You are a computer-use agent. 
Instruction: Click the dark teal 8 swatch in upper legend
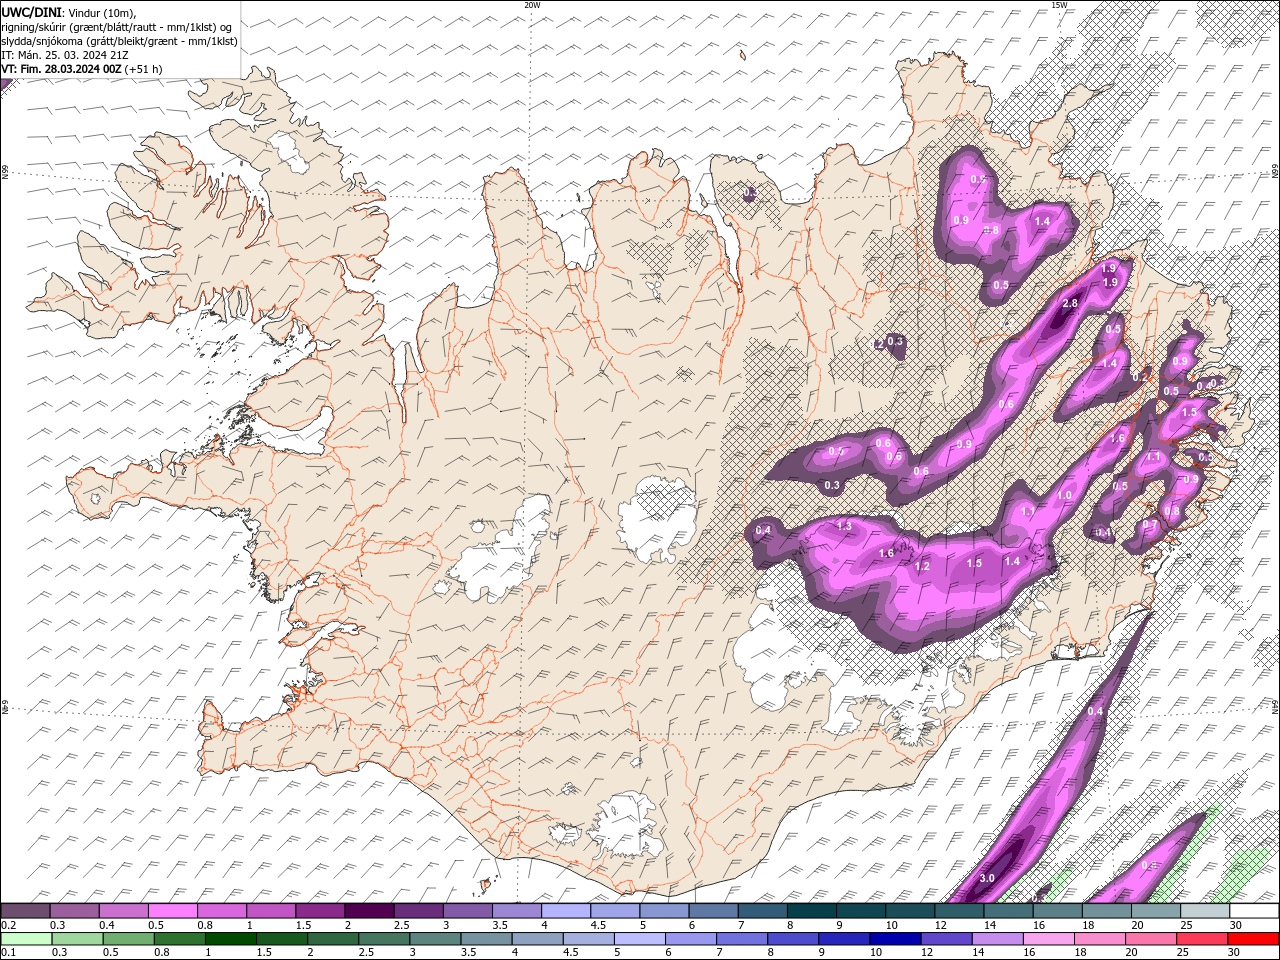click(x=812, y=911)
